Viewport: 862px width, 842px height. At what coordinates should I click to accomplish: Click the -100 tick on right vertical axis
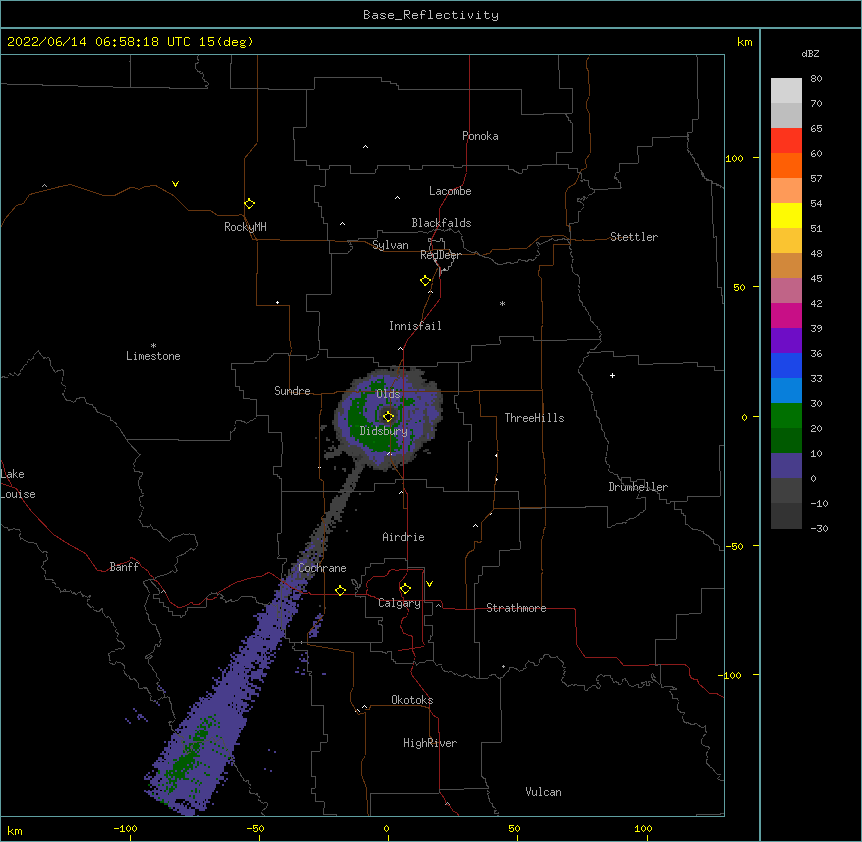[x=731, y=675]
